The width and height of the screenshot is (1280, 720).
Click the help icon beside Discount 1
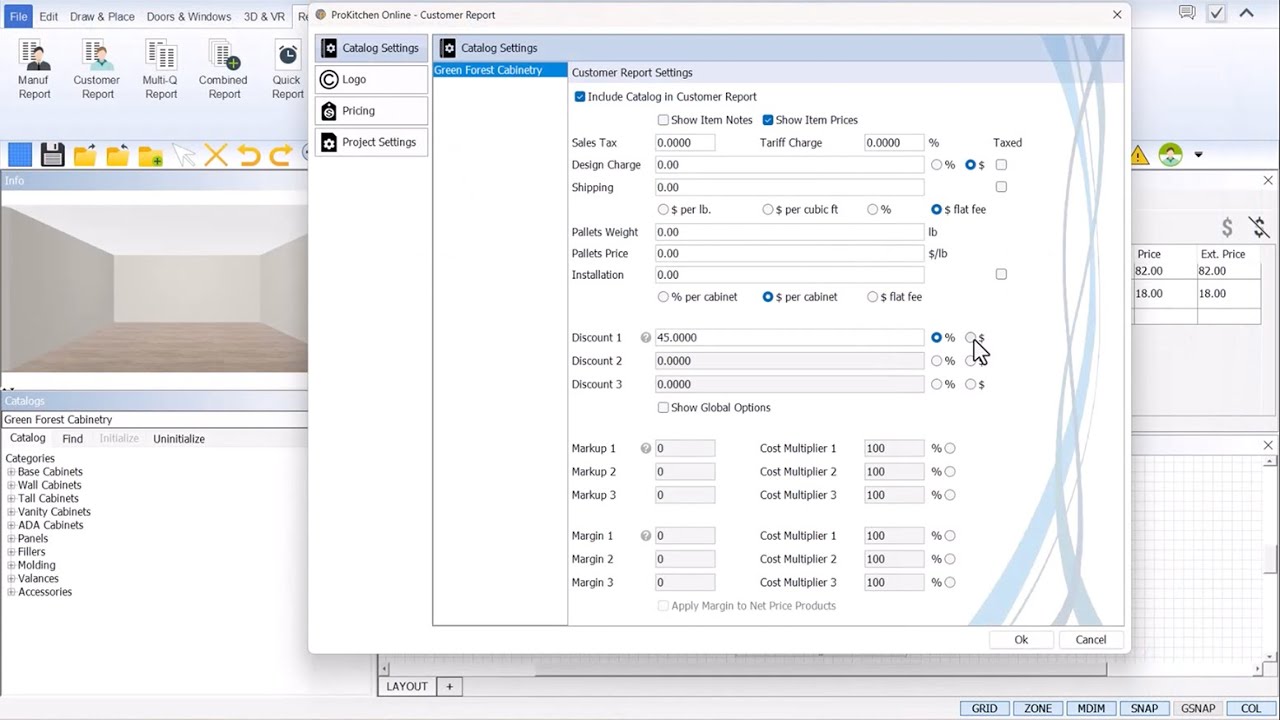point(645,338)
